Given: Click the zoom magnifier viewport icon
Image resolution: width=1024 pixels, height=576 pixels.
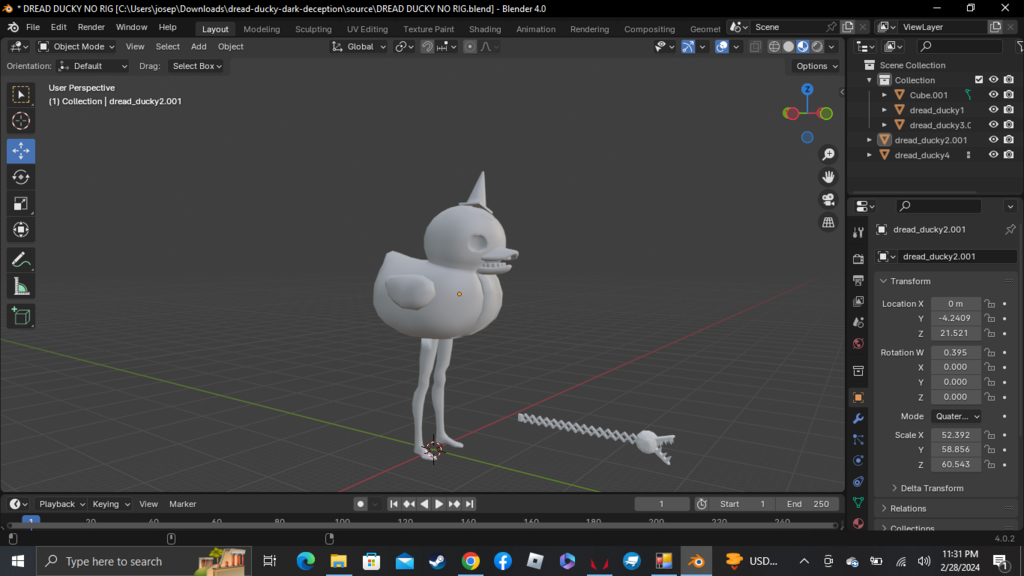Looking at the screenshot, I should pyautogui.click(x=828, y=154).
